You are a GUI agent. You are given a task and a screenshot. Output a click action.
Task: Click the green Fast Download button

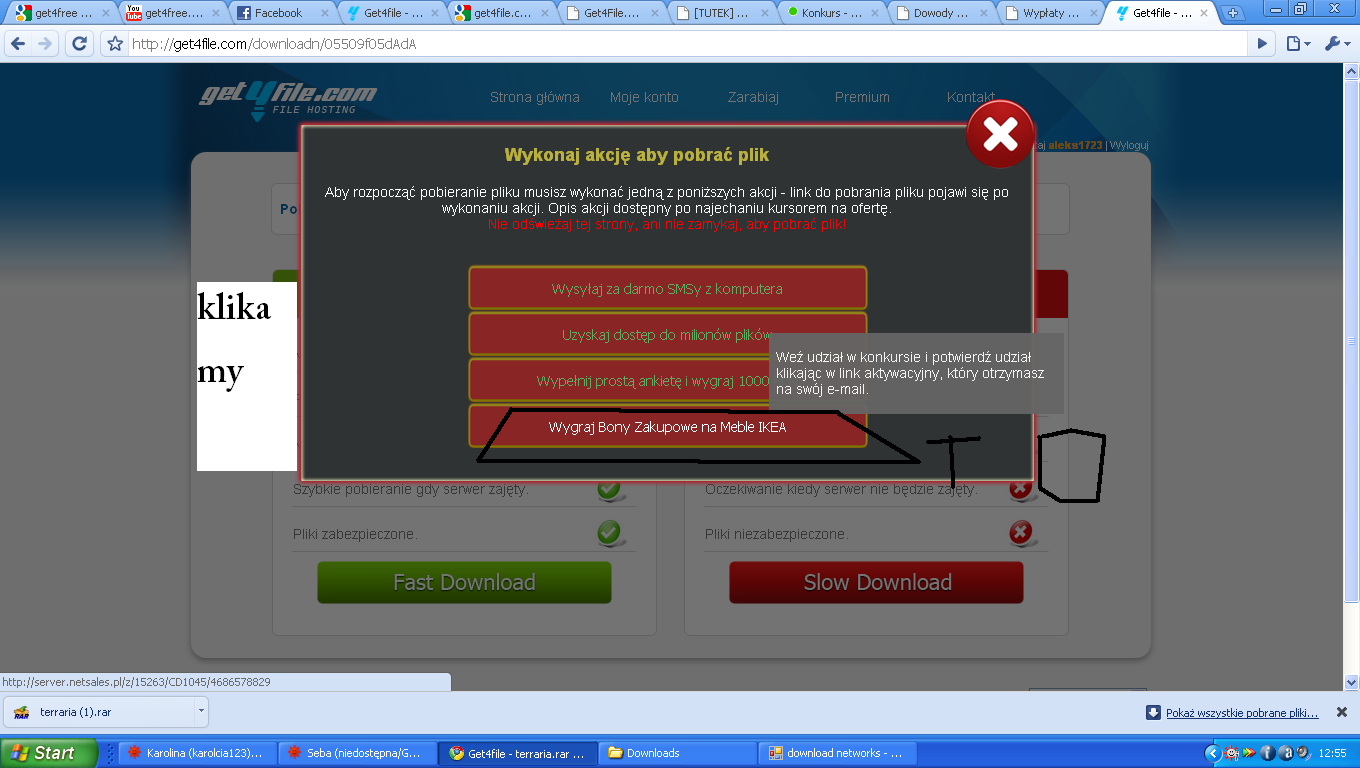(x=464, y=582)
